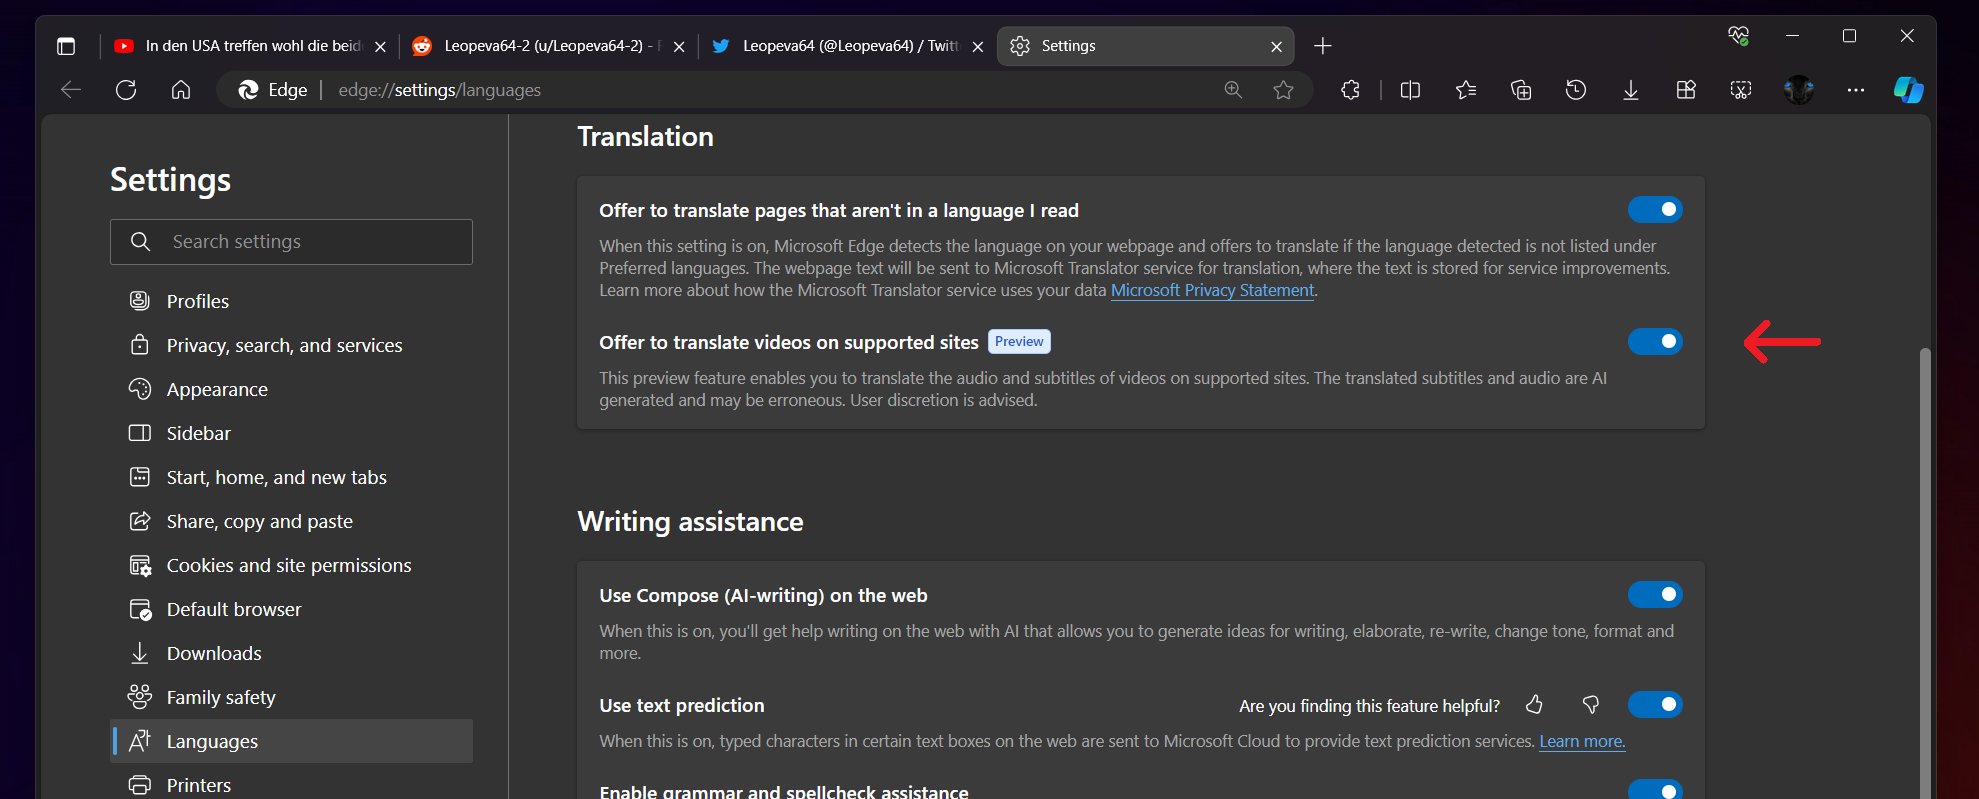Viewport: 1979px width, 799px height.
Task: Close the Twitter Leopeva64 tab
Action: coord(978,46)
